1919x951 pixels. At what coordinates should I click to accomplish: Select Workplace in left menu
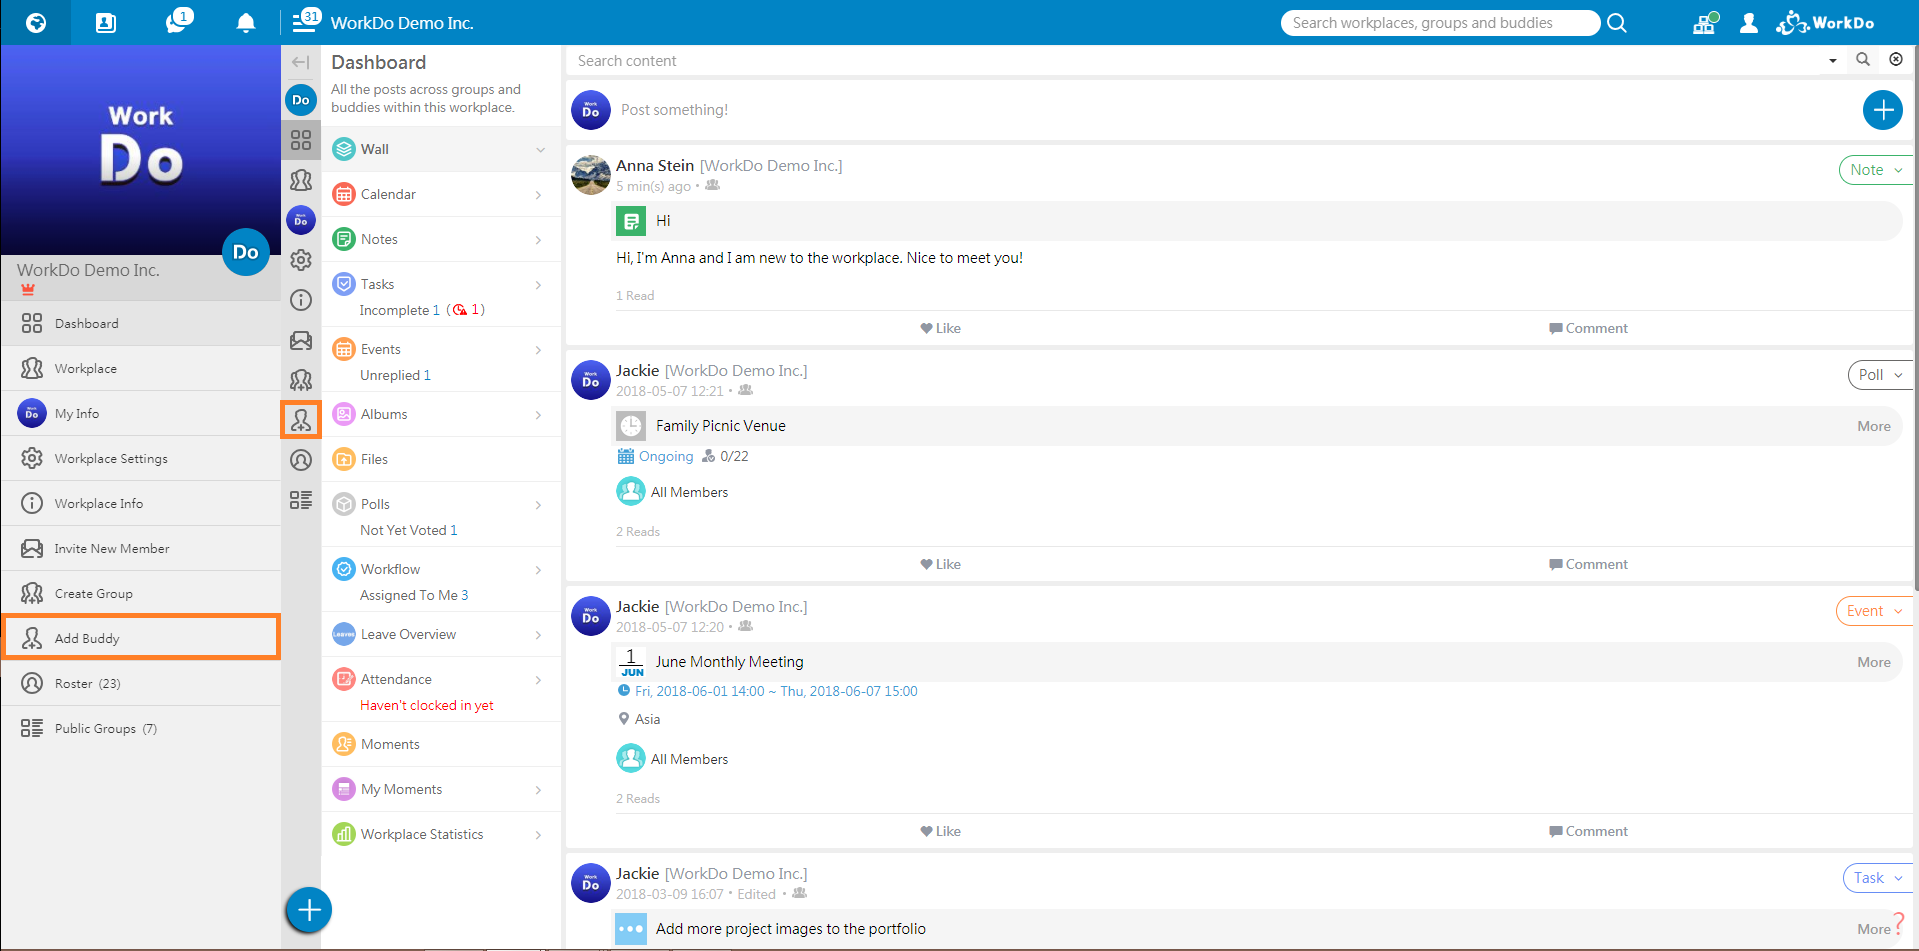141,368
